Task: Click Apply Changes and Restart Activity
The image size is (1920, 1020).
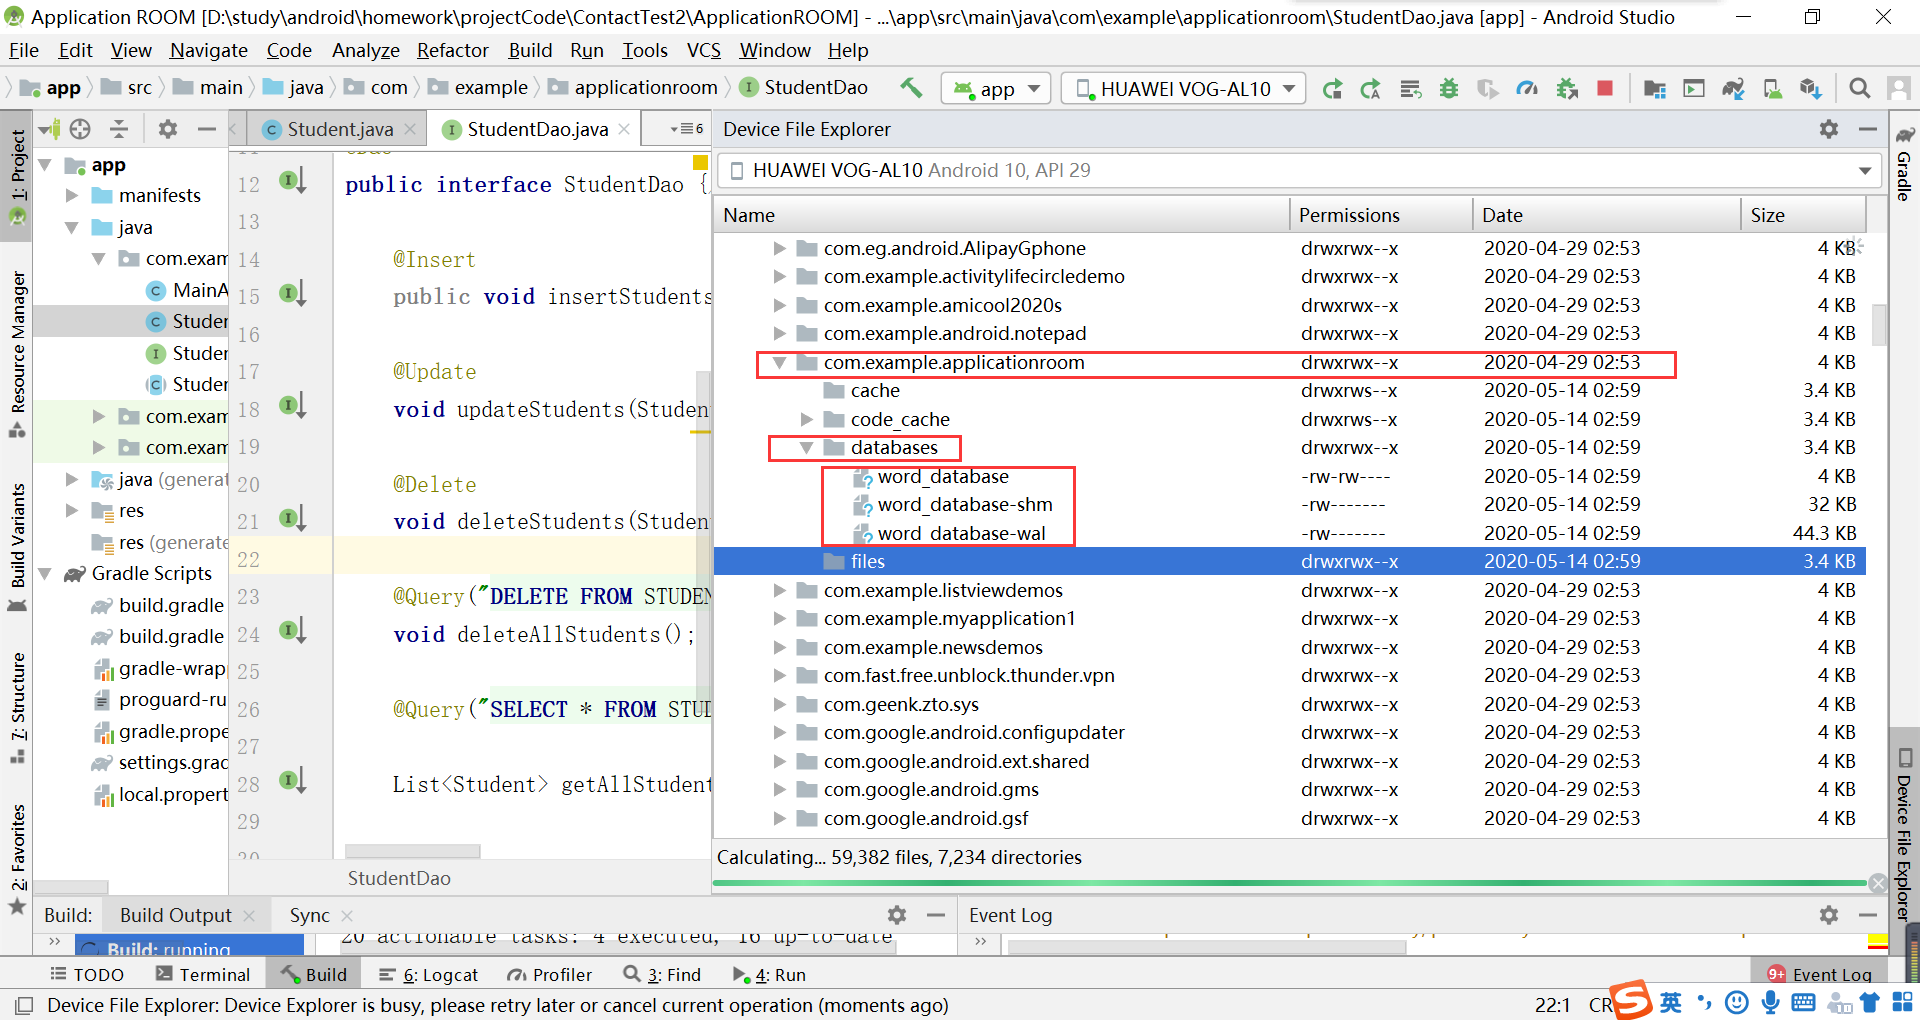Action: click(1332, 89)
